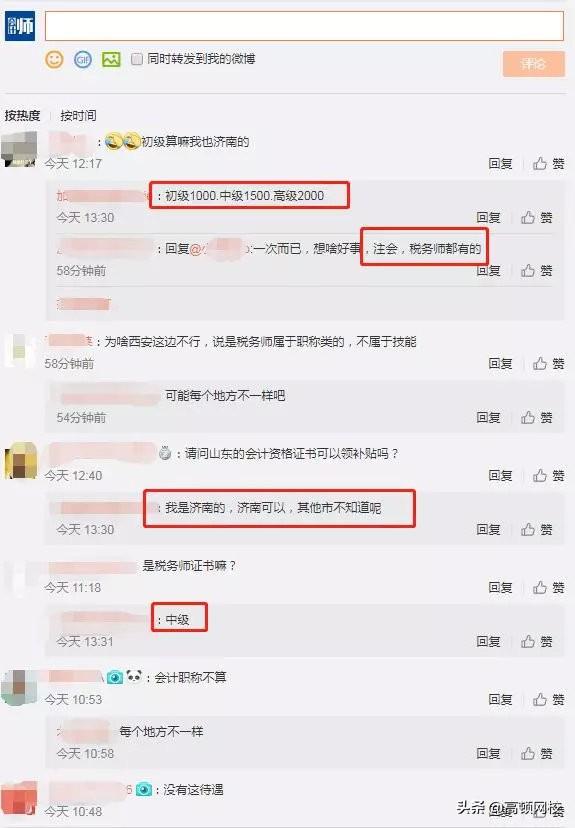This screenshot has height=828, width=575.
Task: Sort comments by 按时间
Action: click(x=78, y=115)
